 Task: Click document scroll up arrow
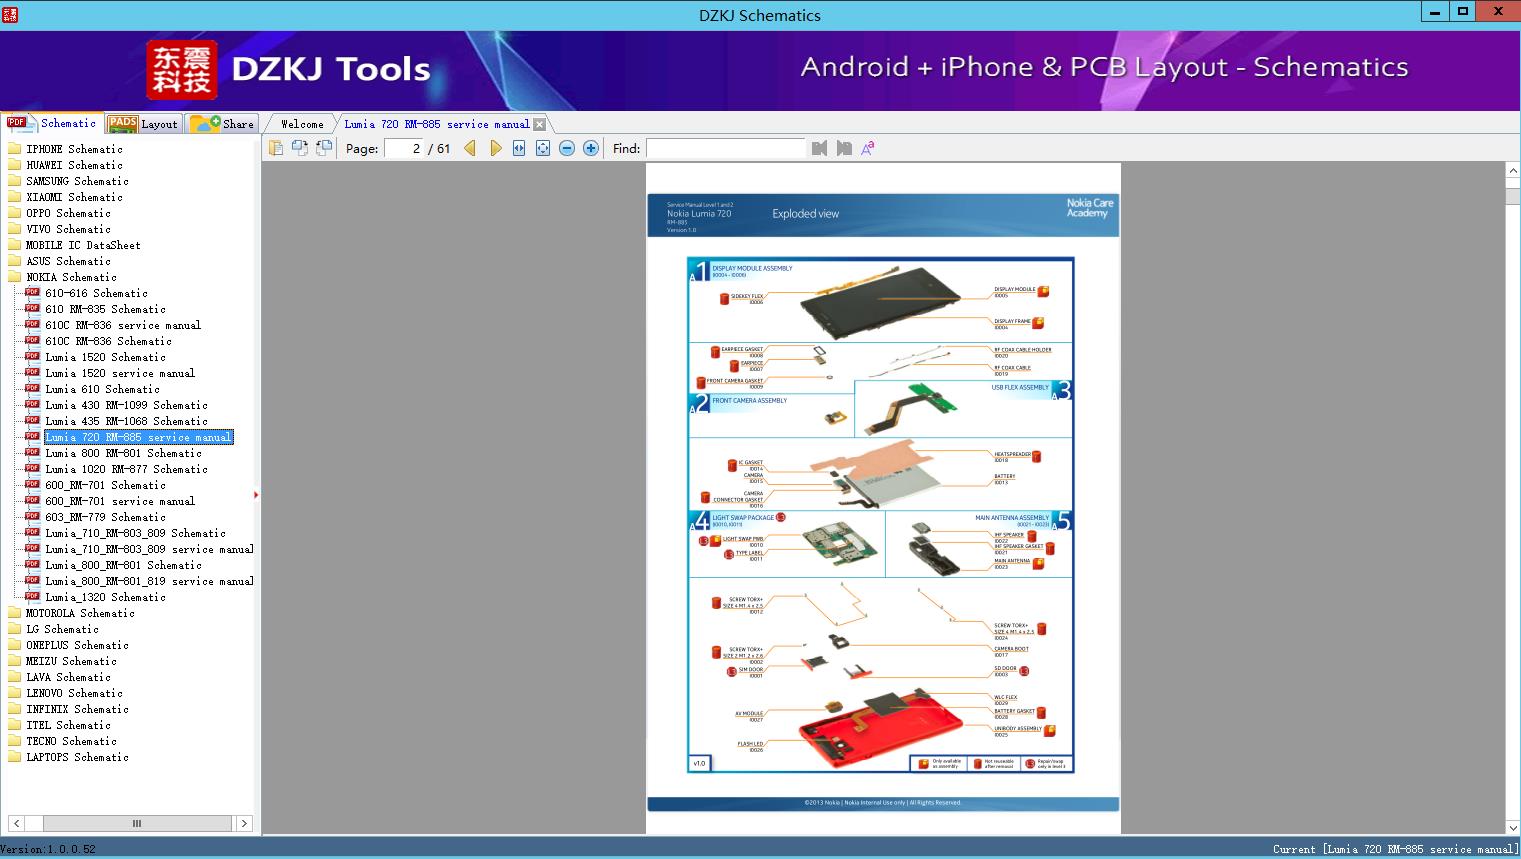coord(1513,171)
